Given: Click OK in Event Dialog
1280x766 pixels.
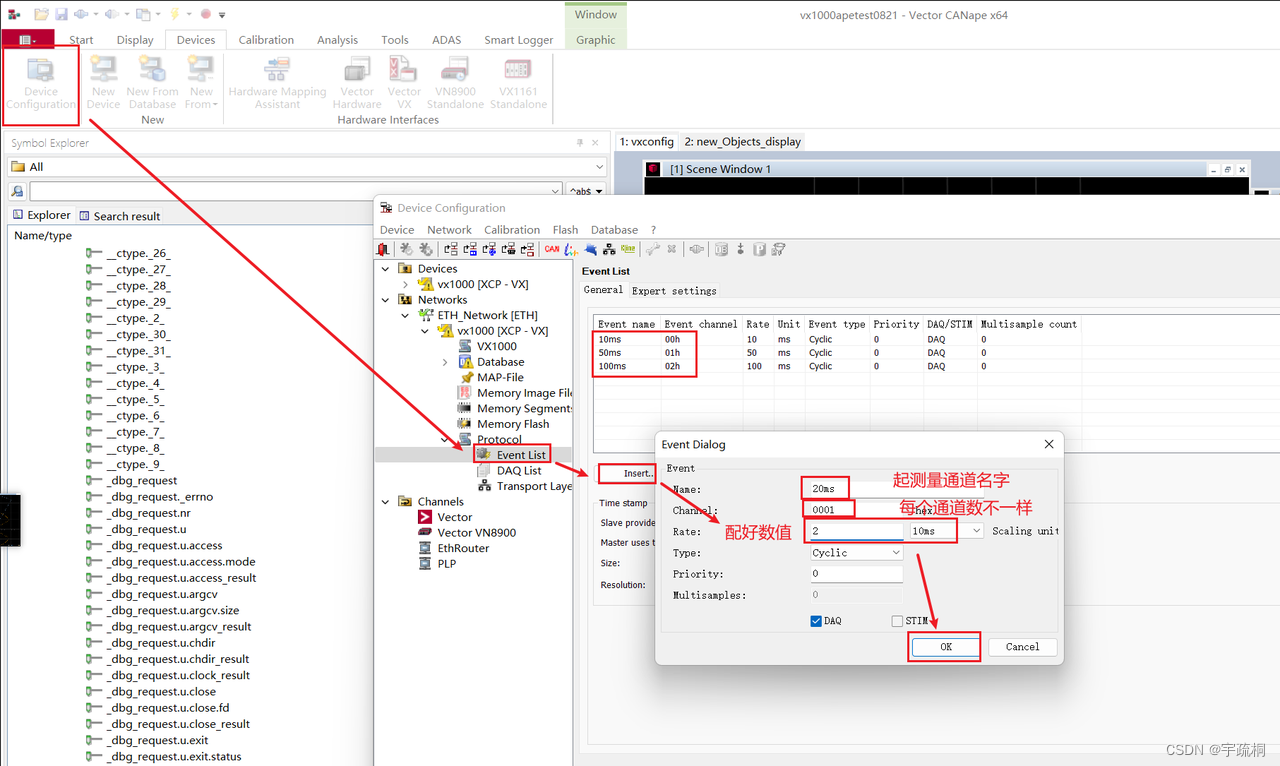Looking at the screenshot, I should pyautogui.click(x=945, y=647).
